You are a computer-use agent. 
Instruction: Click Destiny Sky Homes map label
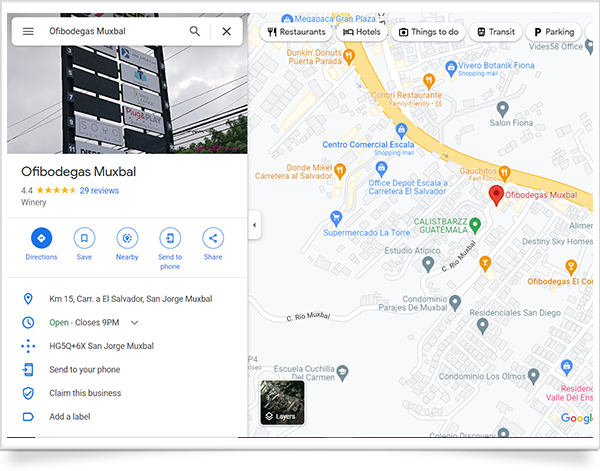557,241
